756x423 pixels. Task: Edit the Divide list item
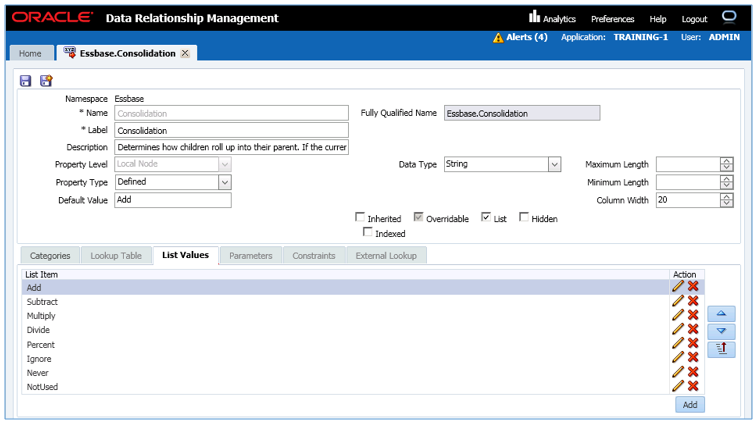678,328
